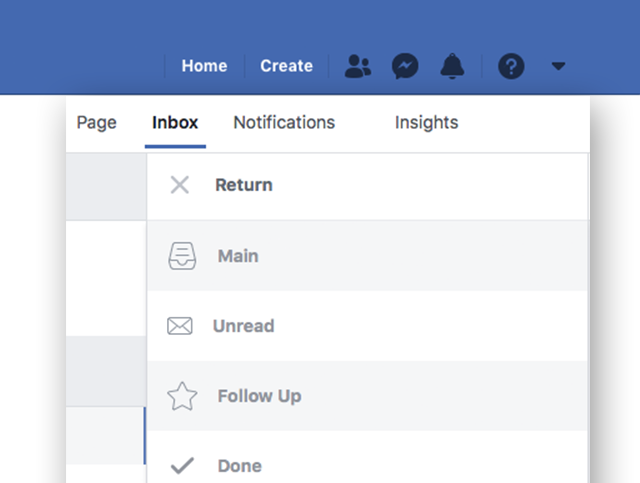
Task: Click the Follow Up star icon
Action: tap(182, 396)
